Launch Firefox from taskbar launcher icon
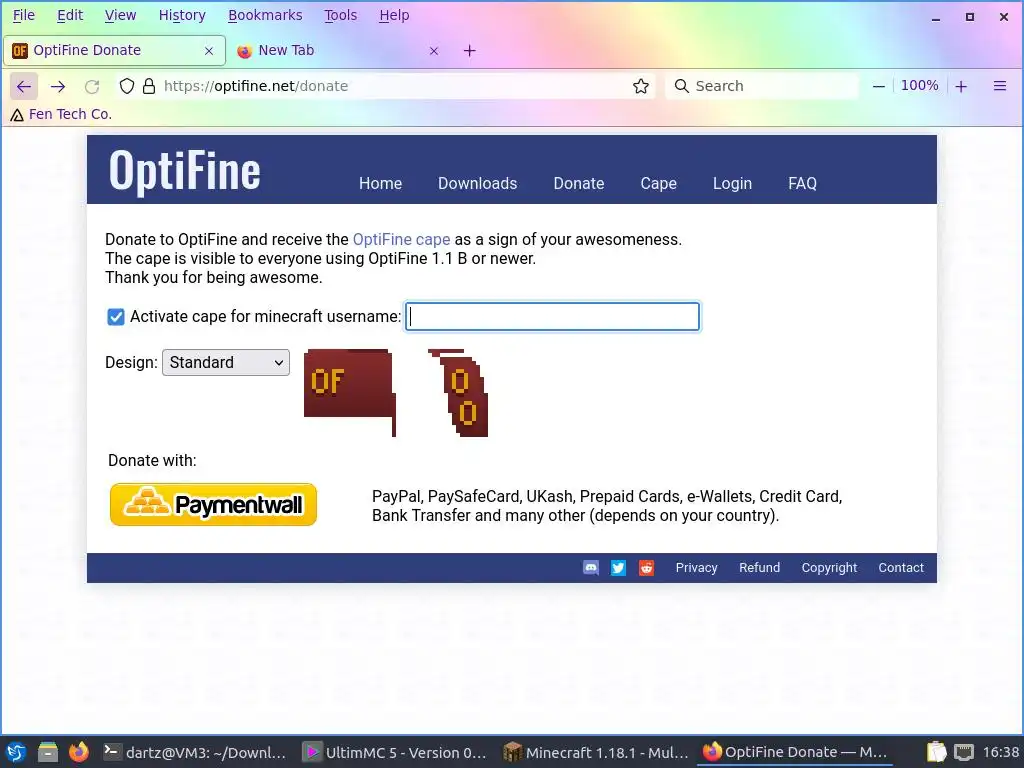The height and width of the screenshot is (768, 1024). [79, 752]
